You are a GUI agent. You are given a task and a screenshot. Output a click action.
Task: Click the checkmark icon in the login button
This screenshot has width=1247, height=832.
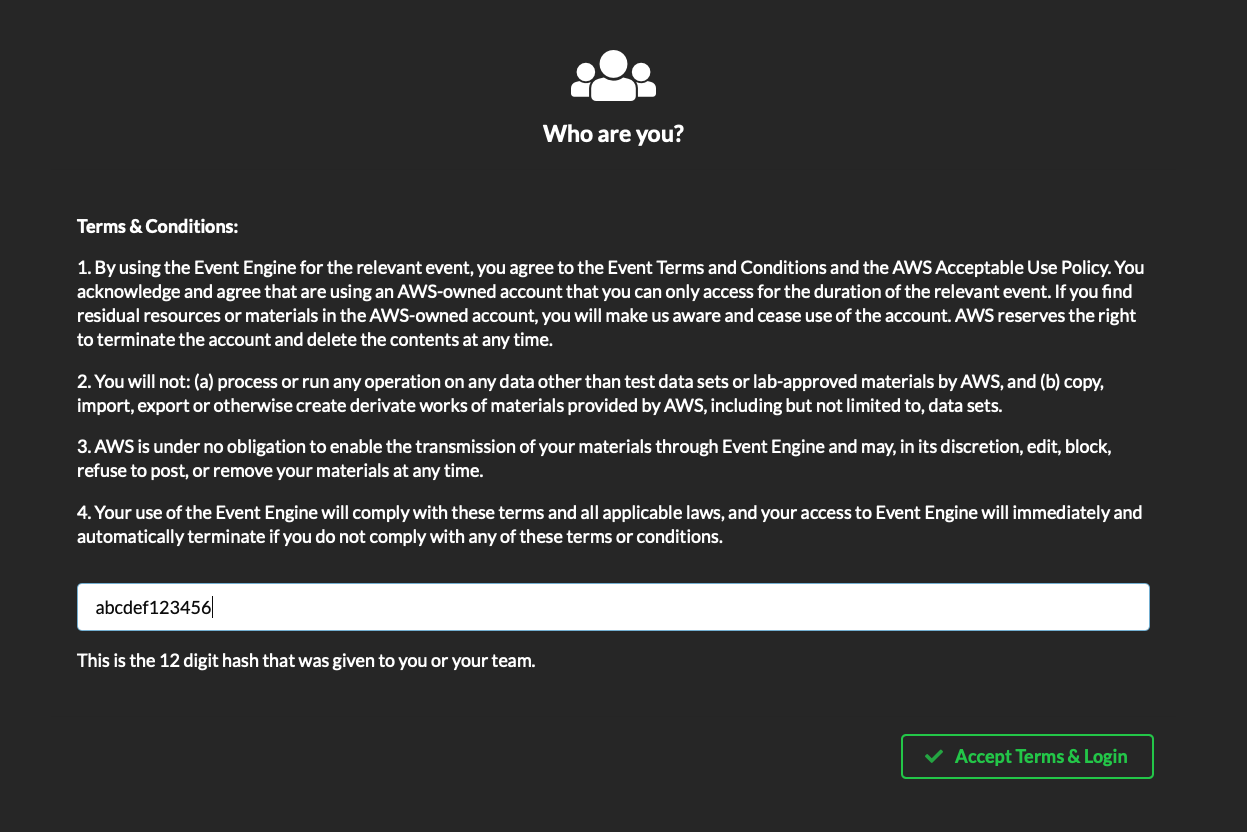pyautogui.click(x=934, y=757)
